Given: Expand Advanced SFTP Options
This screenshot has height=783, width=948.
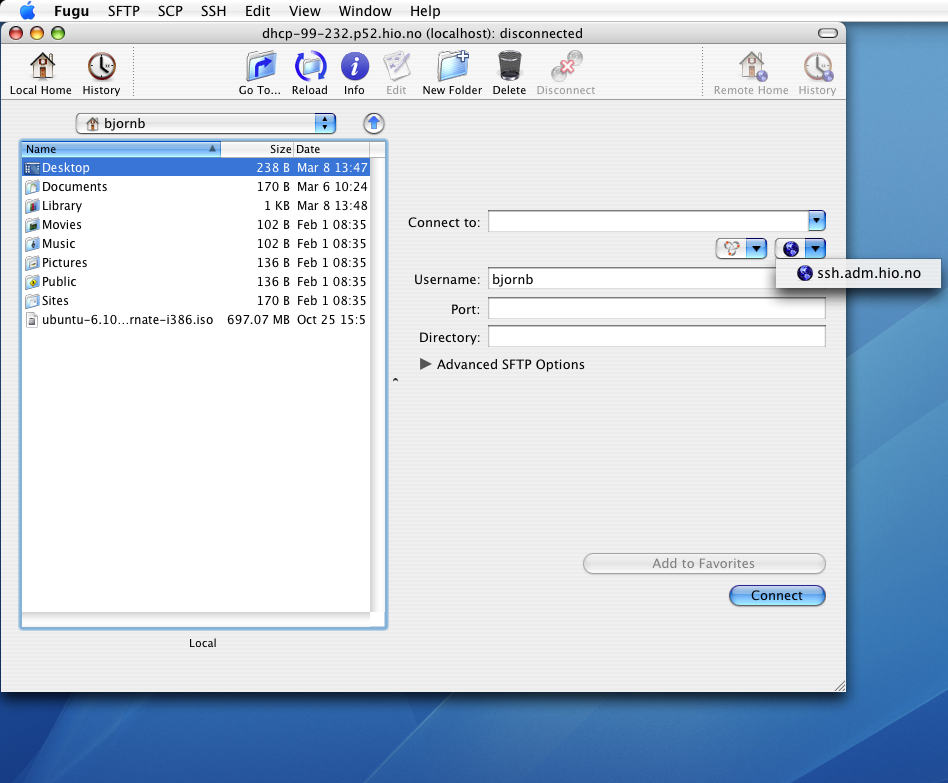Looking at the screenshot, I should pos(426,364).
